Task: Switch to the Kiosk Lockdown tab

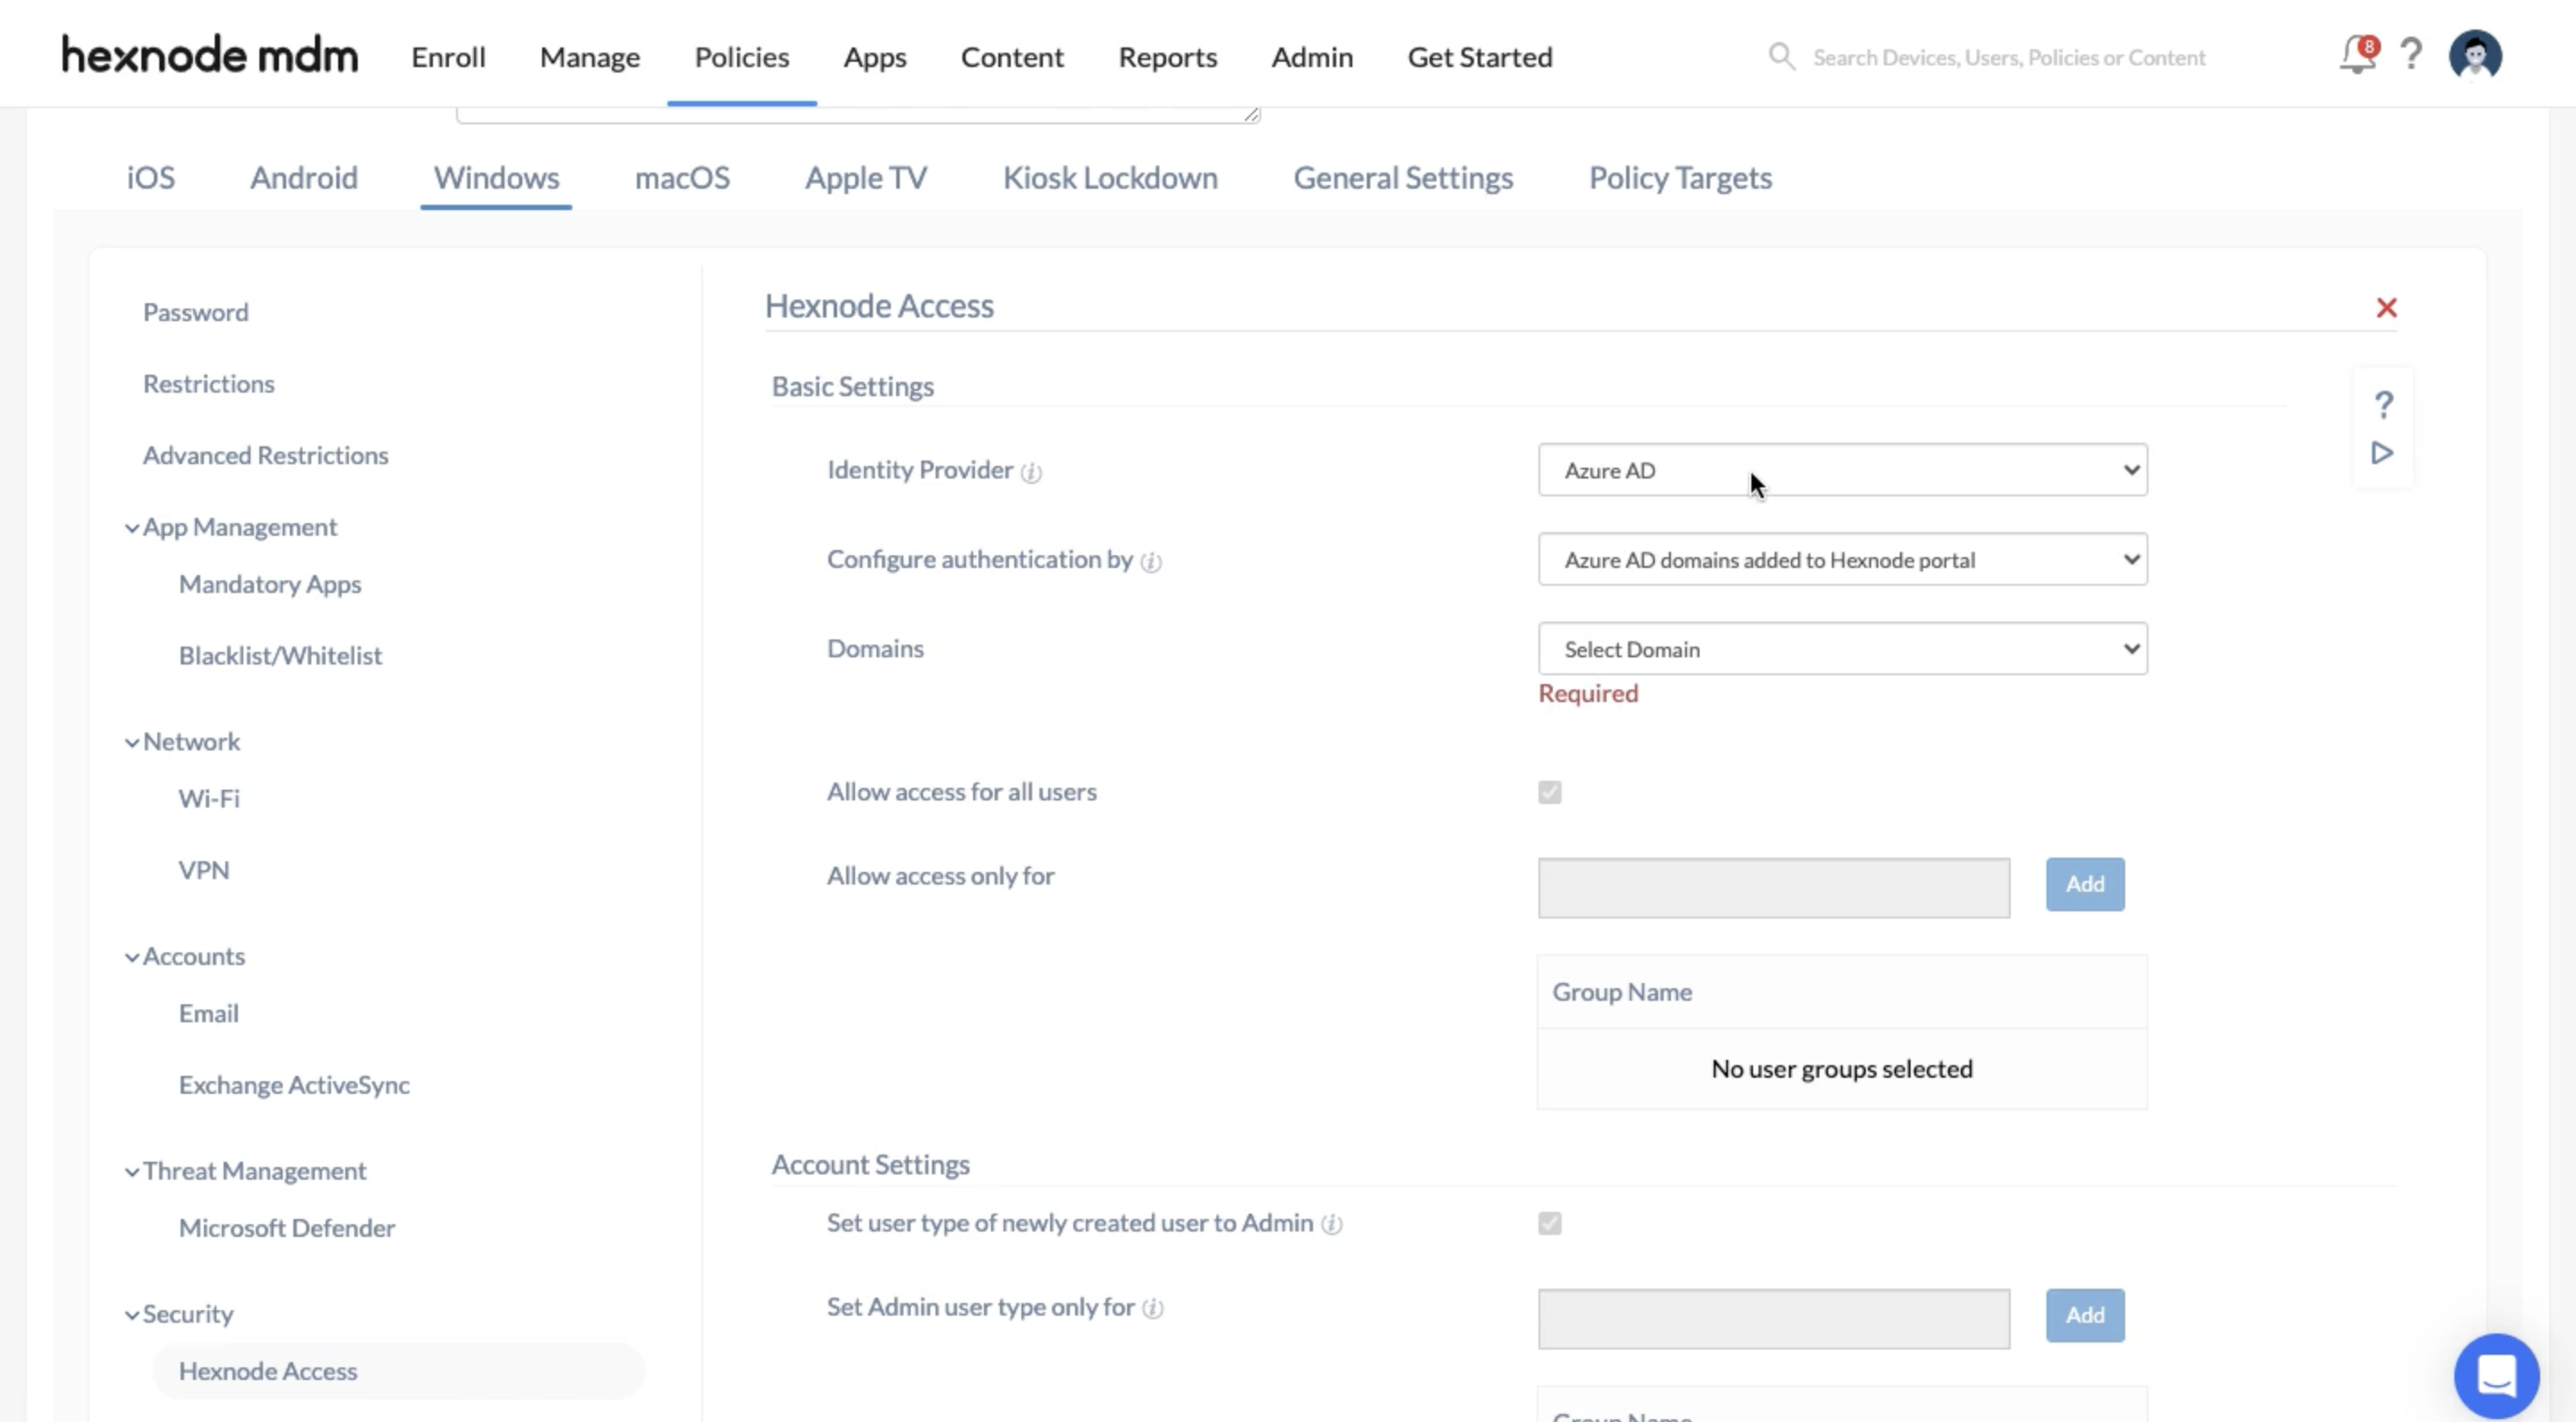Action: pyautogui.click(x=1110, y=178)
